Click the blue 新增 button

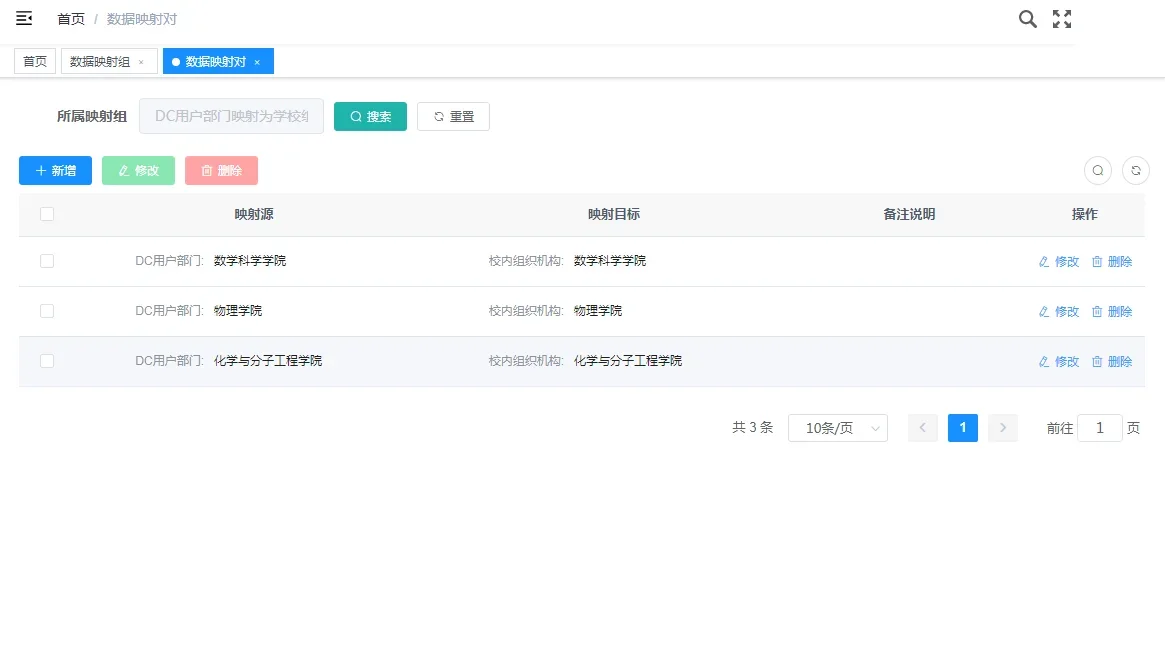56,170
